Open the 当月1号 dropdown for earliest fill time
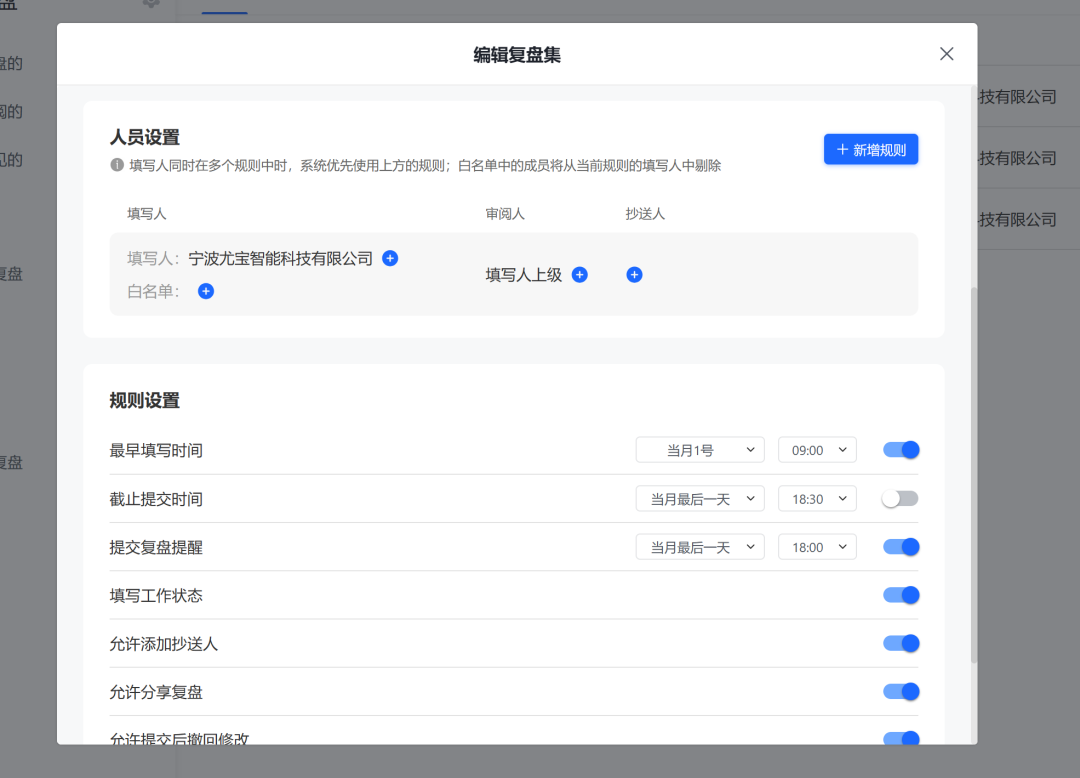Viewport: 1080px width, 778px height. [700, 449]
